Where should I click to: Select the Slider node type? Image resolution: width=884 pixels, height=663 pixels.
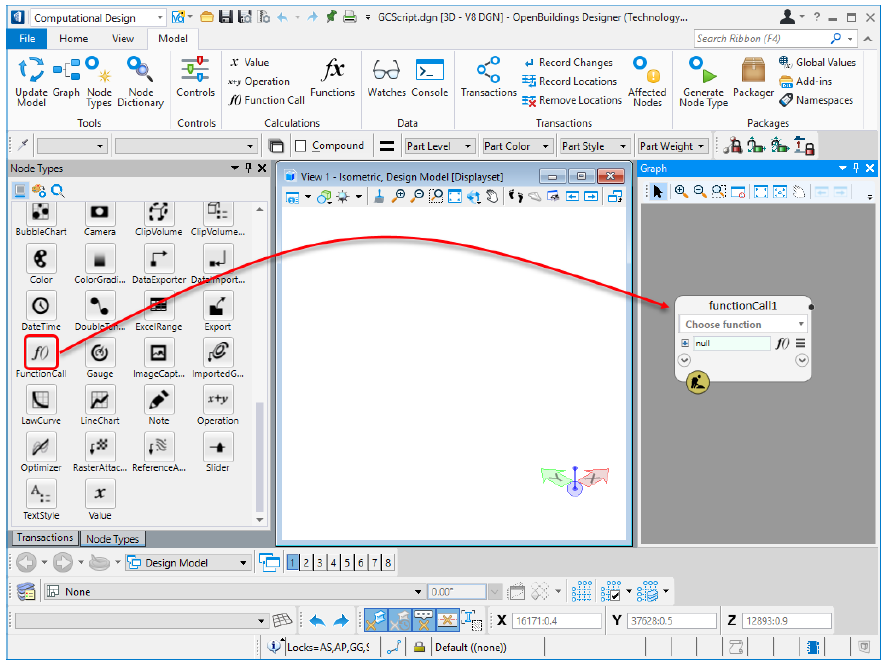[x=218, y=452]
